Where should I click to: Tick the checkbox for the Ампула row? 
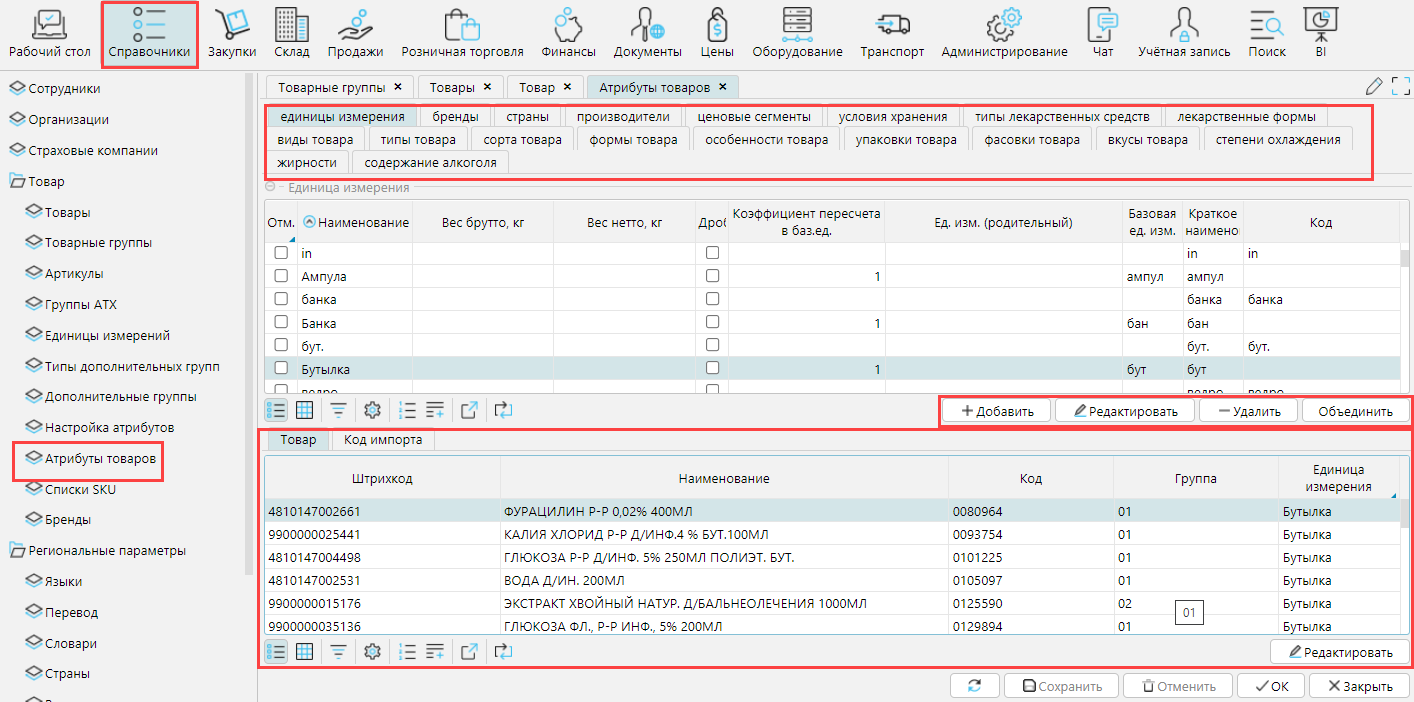point(281,277)
